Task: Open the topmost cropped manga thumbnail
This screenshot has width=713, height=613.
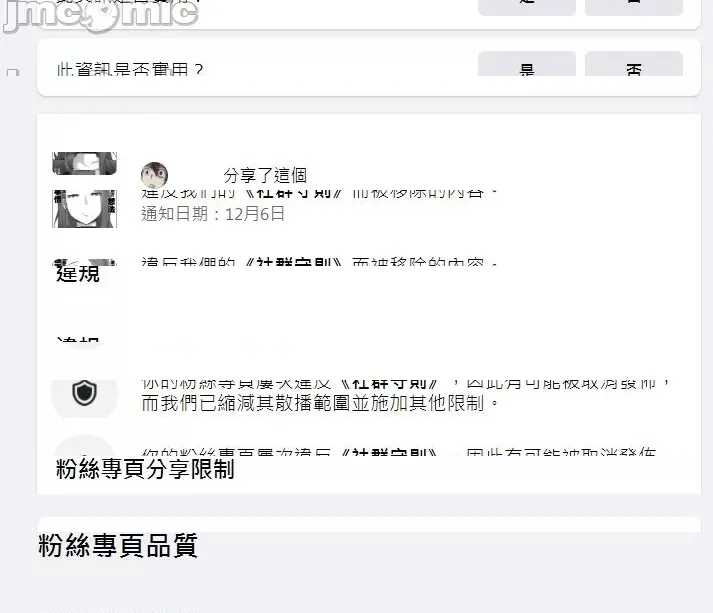Action: coord(85,163)
